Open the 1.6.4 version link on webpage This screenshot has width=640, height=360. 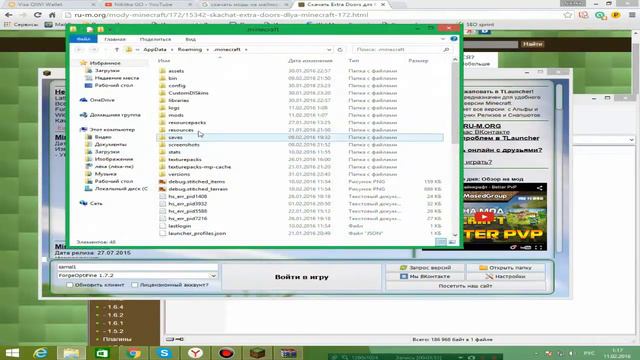(113, 307)
